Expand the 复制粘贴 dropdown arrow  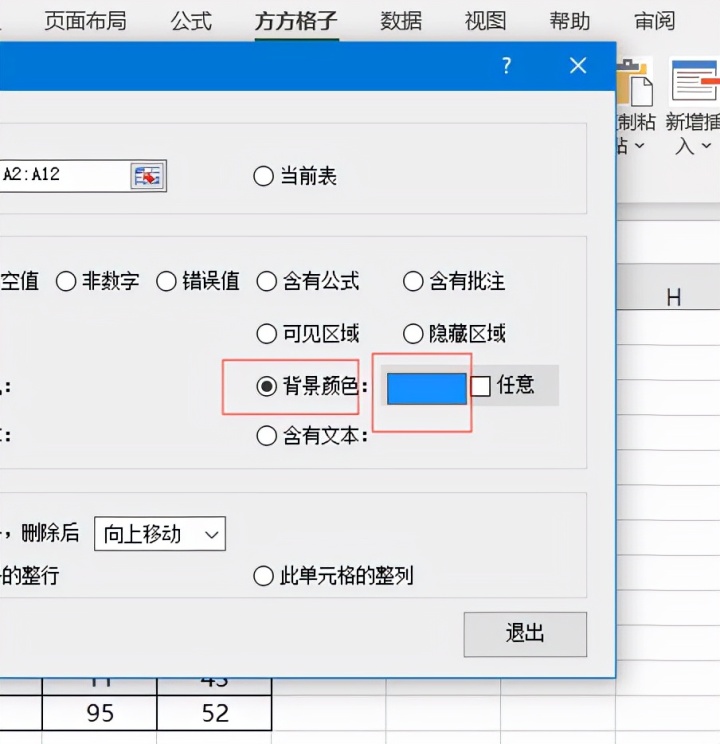tap(639, 146)
